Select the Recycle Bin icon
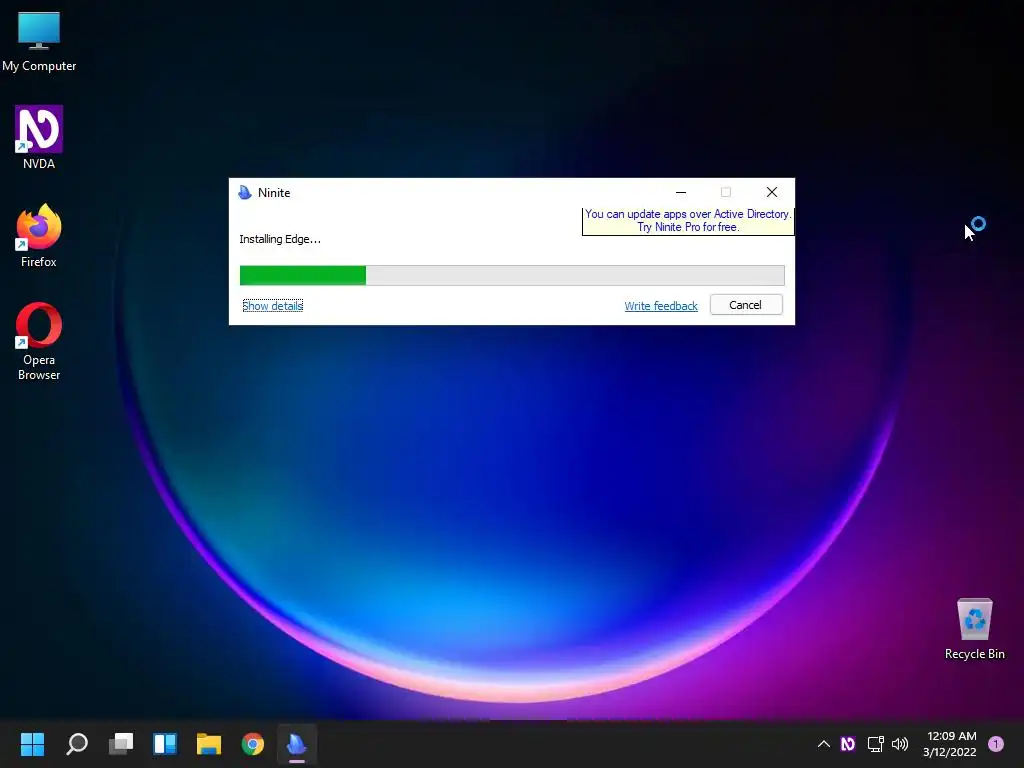The width and height of the screenshot is (1024, 768). [974, 629]
